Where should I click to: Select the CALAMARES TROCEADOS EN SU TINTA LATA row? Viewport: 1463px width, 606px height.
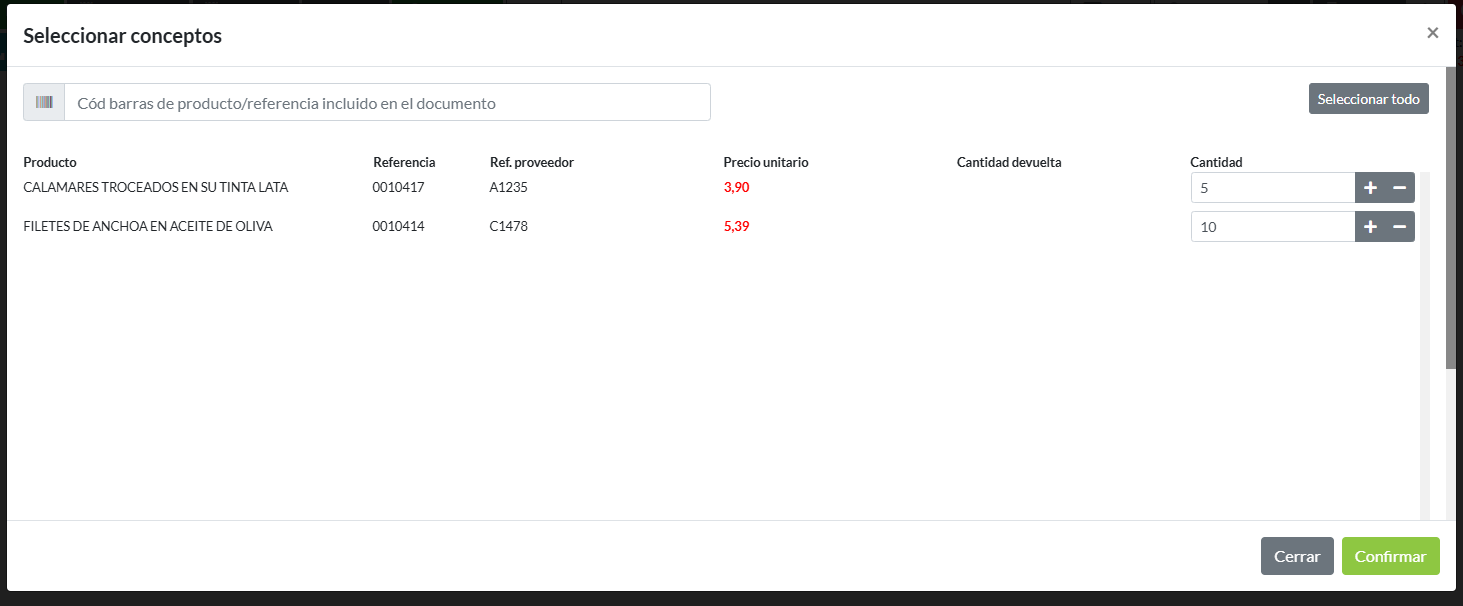[x=155, y=188]
